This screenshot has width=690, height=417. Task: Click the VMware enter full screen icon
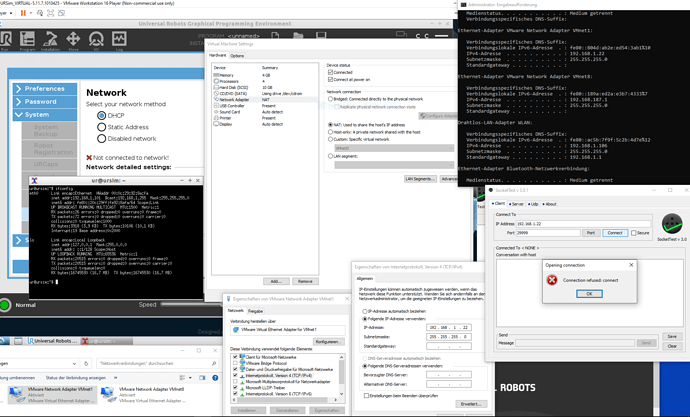[x=51, y=13]
